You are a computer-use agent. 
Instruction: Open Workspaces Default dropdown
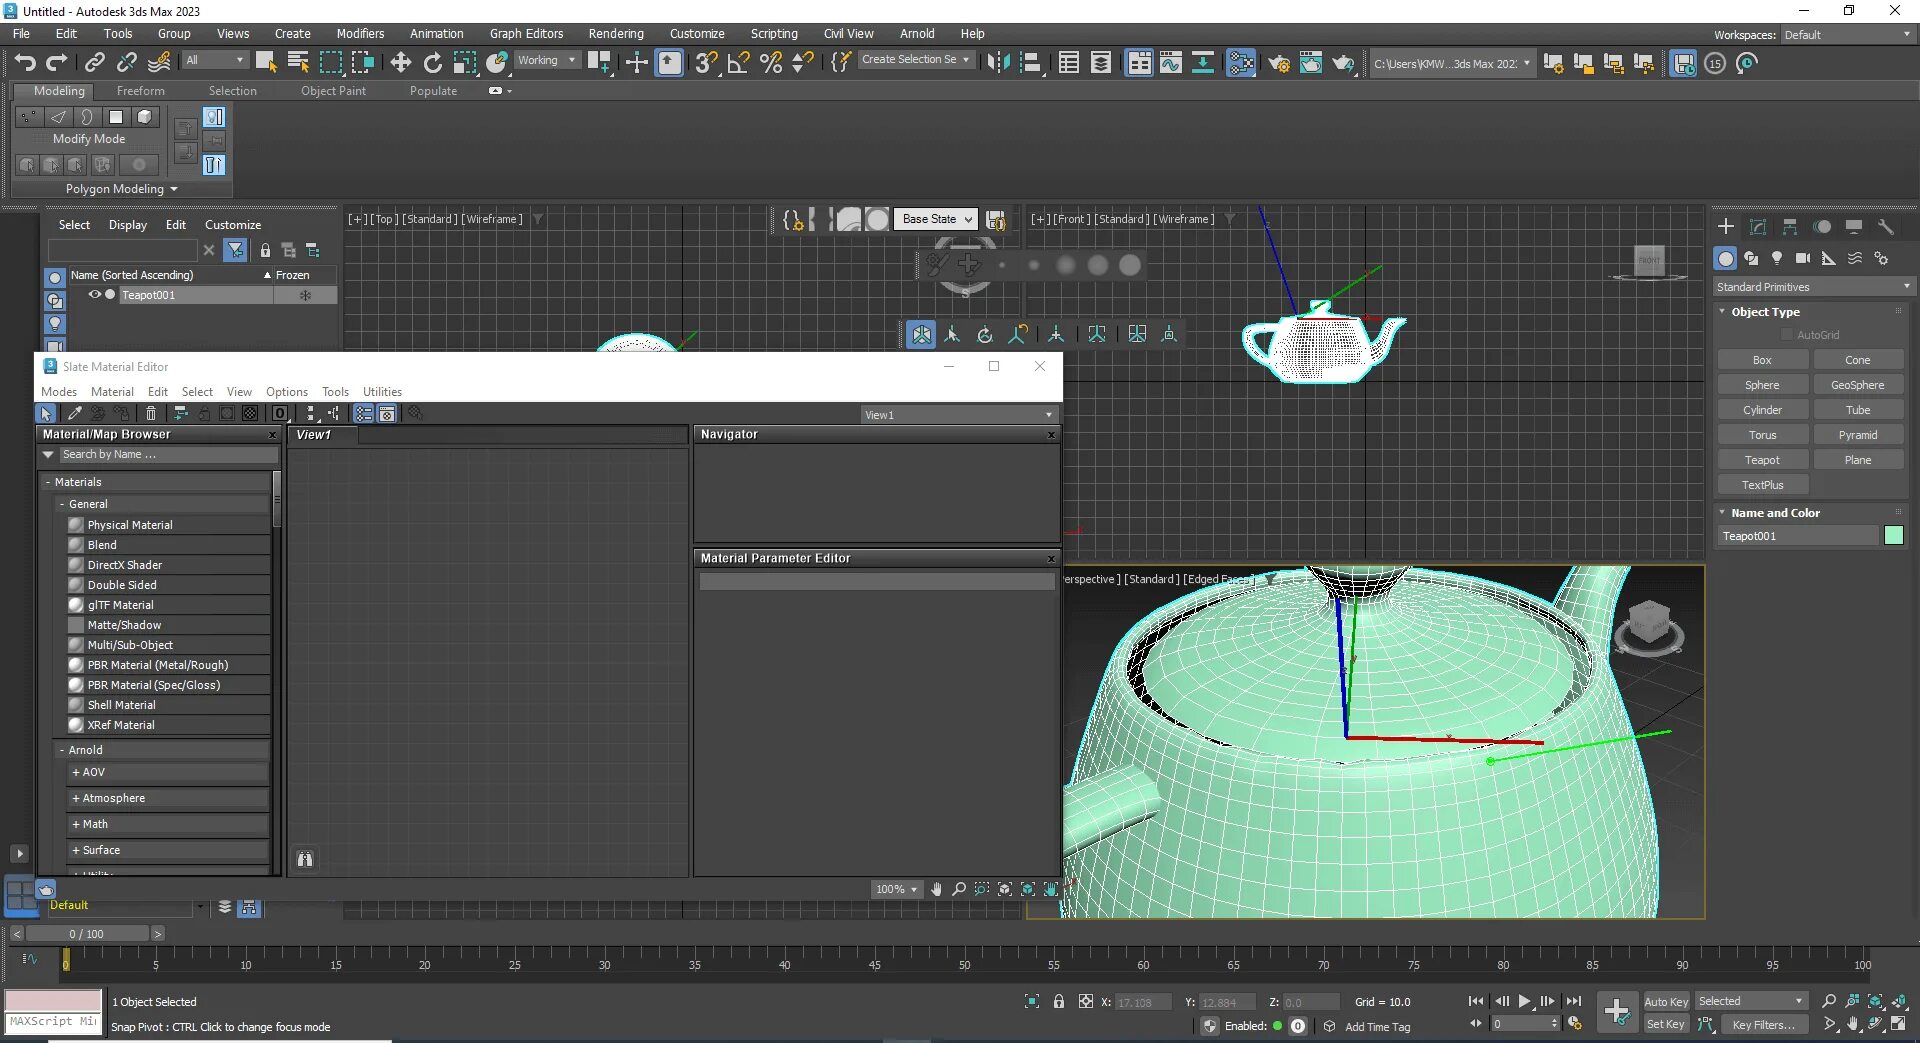click(x=1847, y=35)
